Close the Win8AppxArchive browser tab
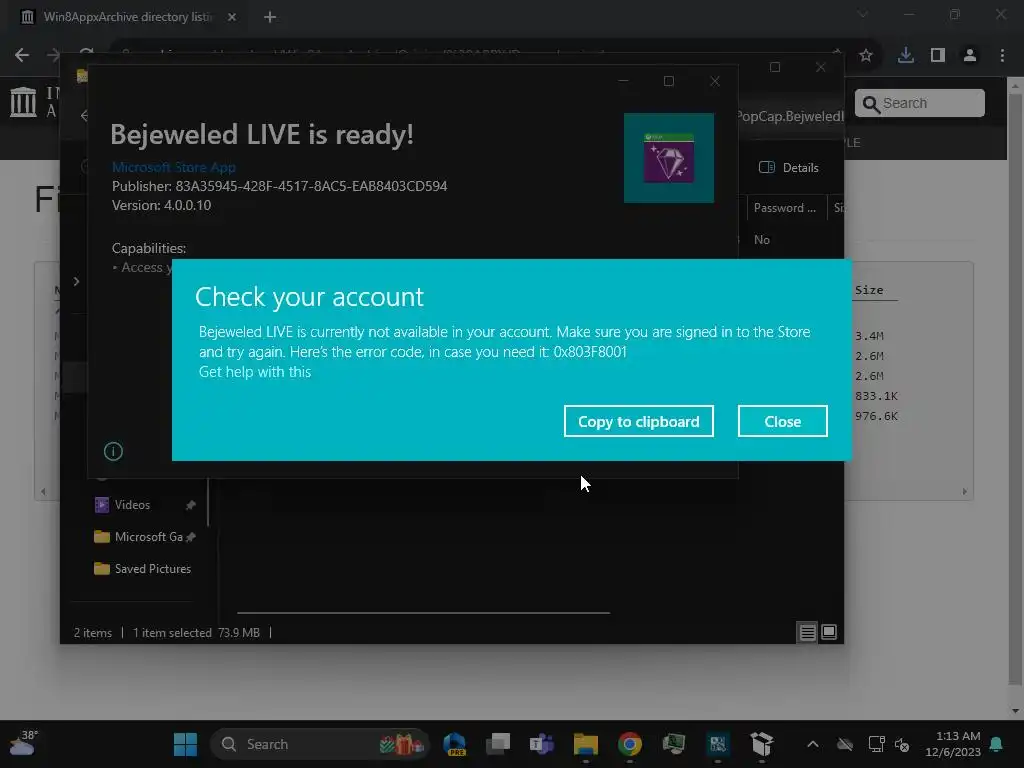This screenshot has width=1024, height=768. point(232,17)
